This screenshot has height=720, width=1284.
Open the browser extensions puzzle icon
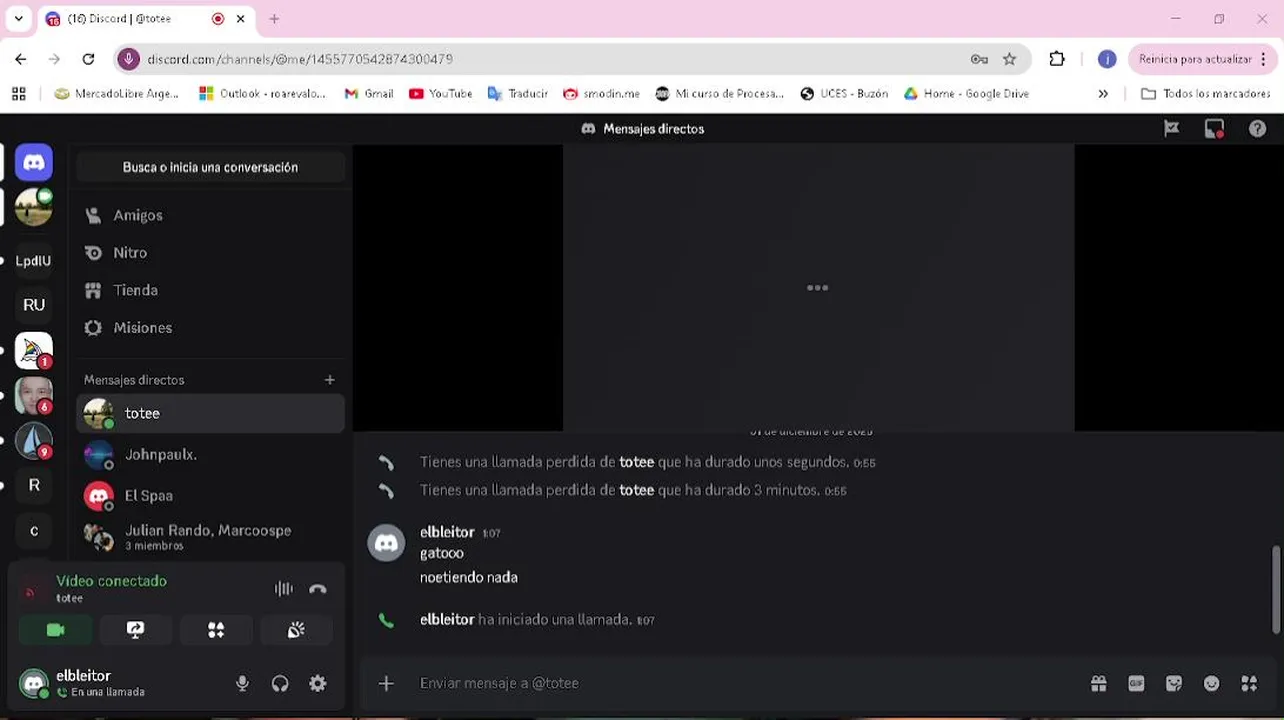pos(1057,59)
